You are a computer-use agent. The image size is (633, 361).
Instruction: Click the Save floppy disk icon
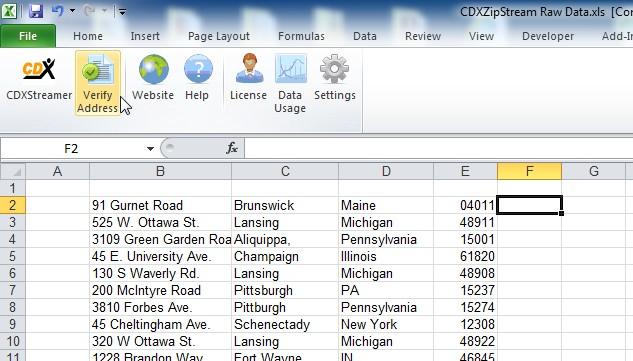click(36, 11)
